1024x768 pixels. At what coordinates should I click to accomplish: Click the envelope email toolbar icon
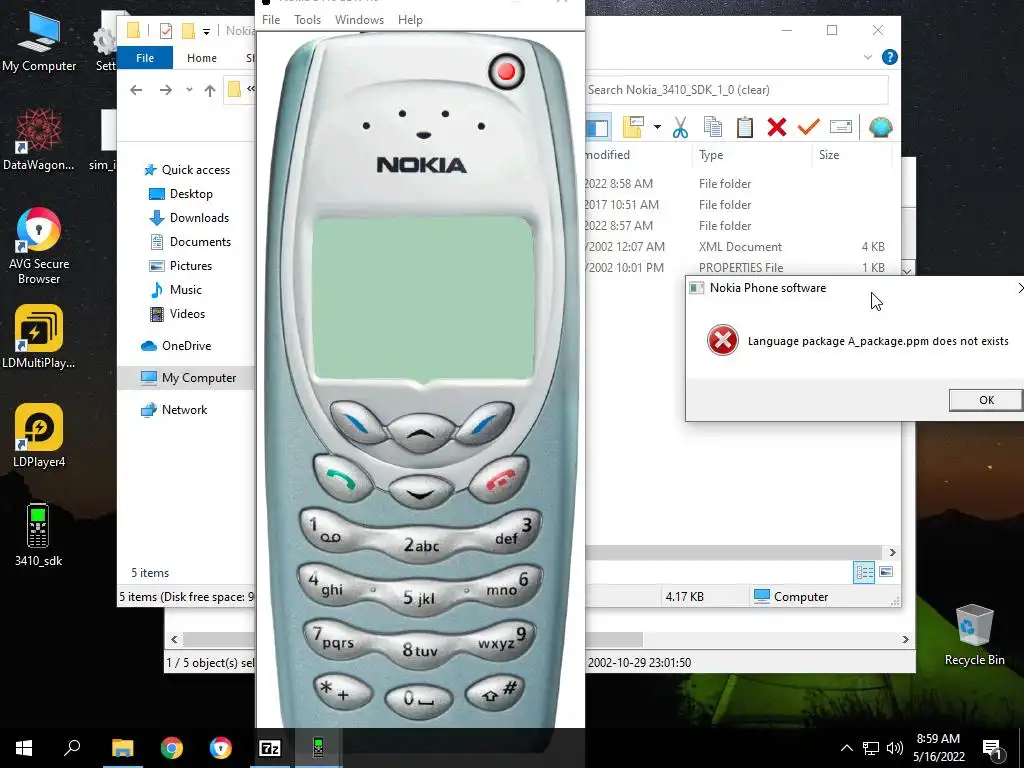[x=840, y=127]
